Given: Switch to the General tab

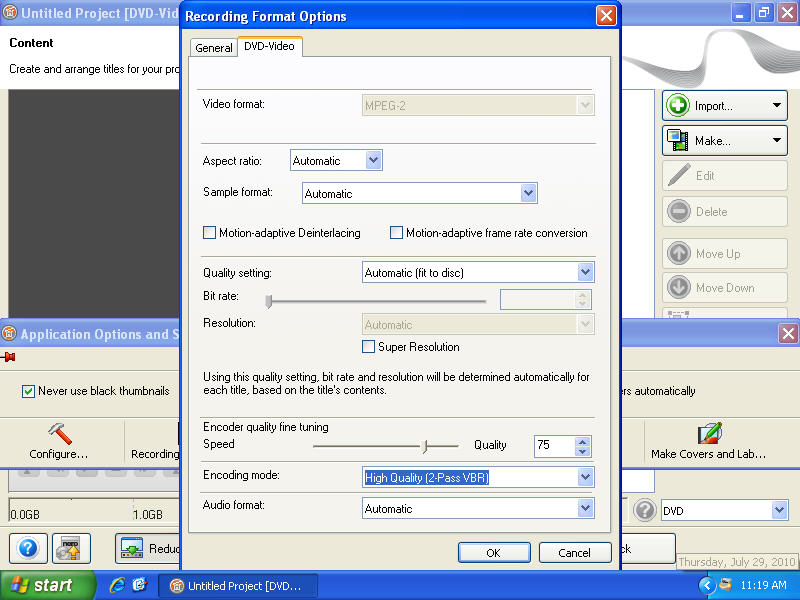Looking at the screenshot, I should [x=213, y=48].
